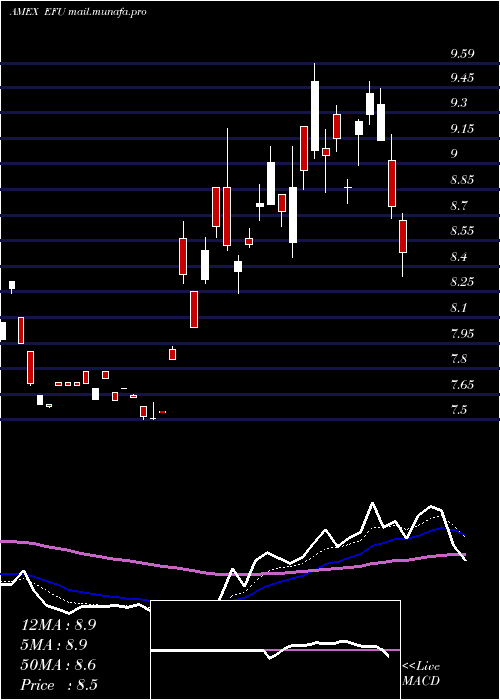Click the 5MA : 8.9 readout
Screen dimensions: 500x700
click(x=54, y=645)
